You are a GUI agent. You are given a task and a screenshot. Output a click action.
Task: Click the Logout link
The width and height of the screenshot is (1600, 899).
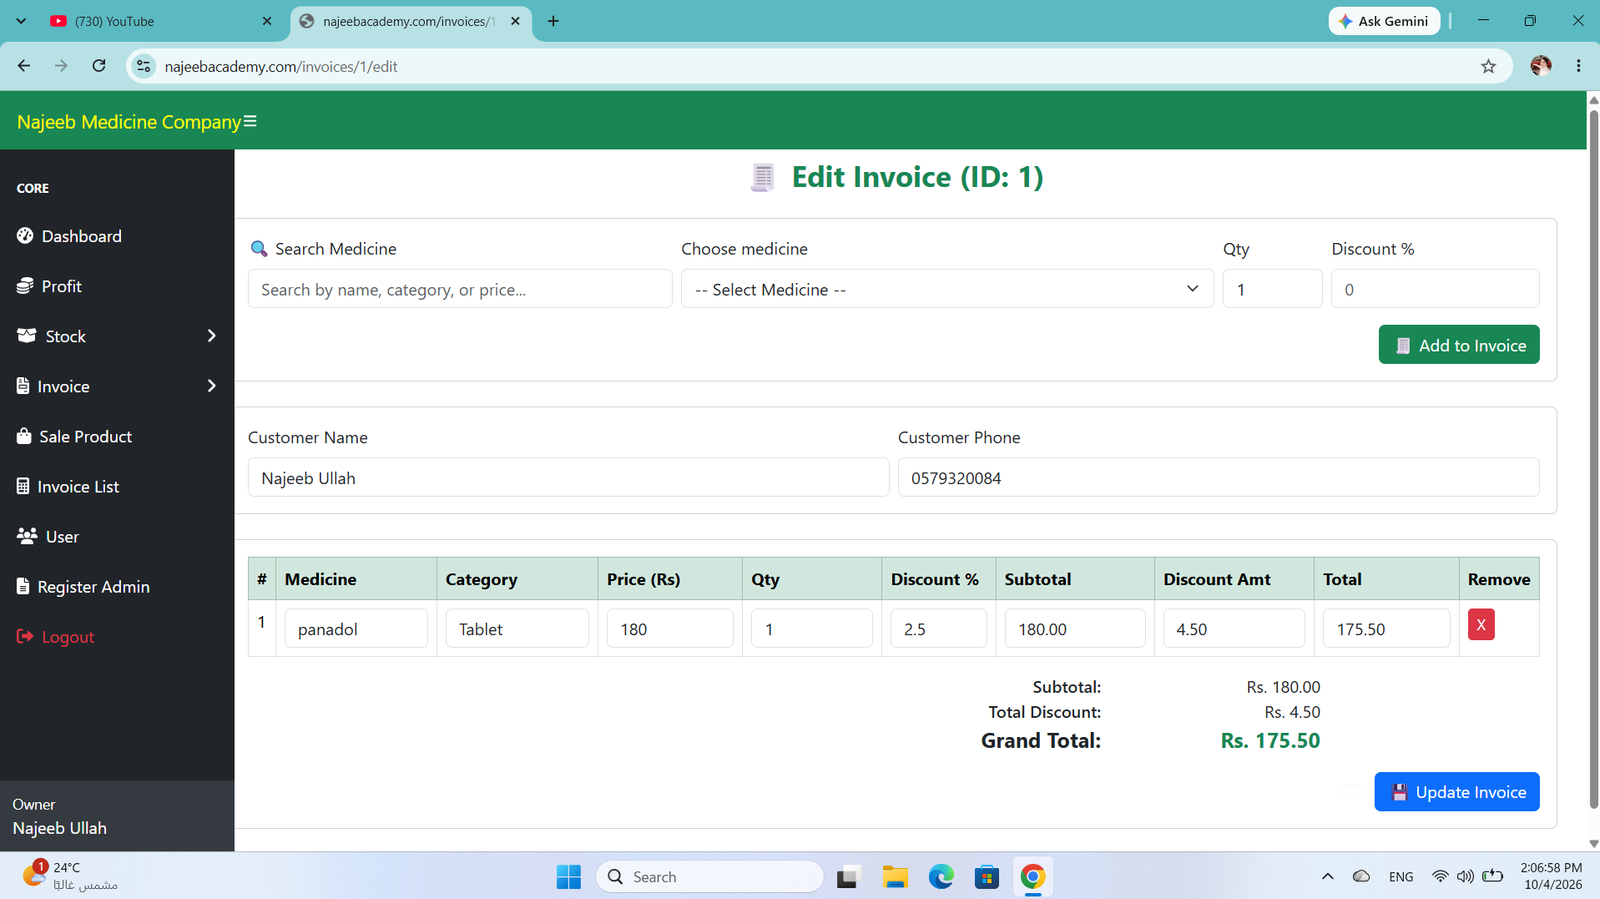[55, 636]
